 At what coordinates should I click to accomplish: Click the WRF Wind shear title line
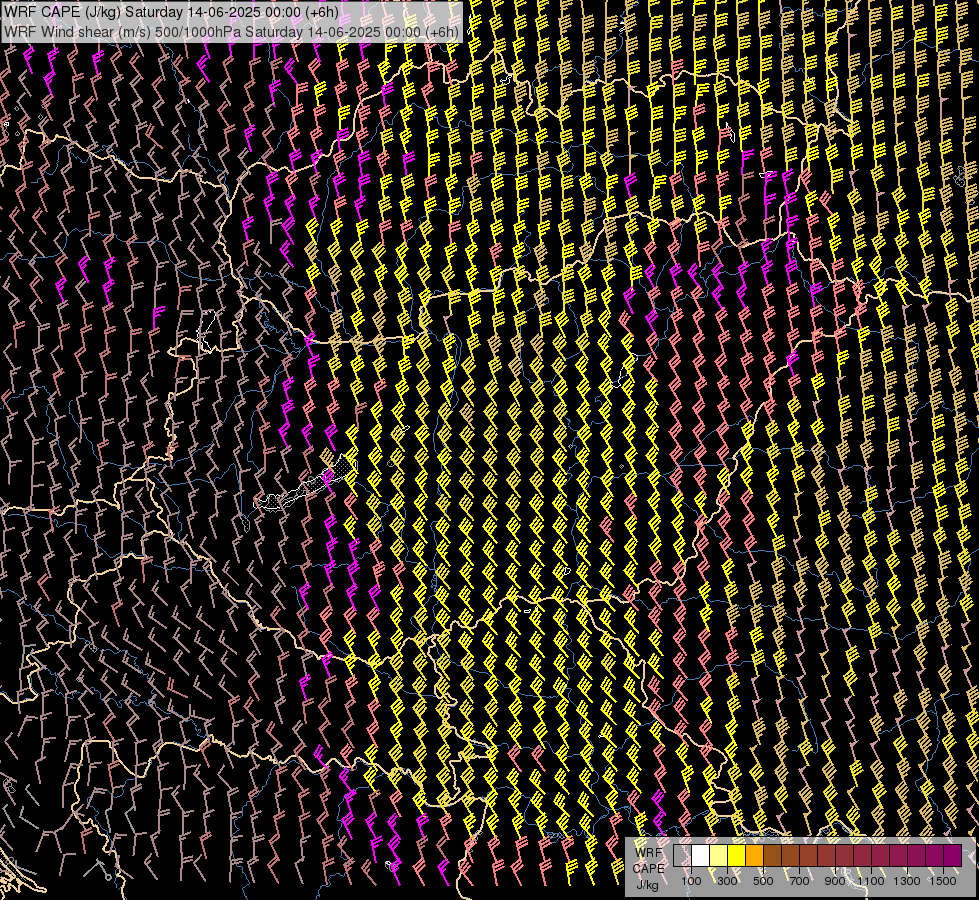[232, 31]
